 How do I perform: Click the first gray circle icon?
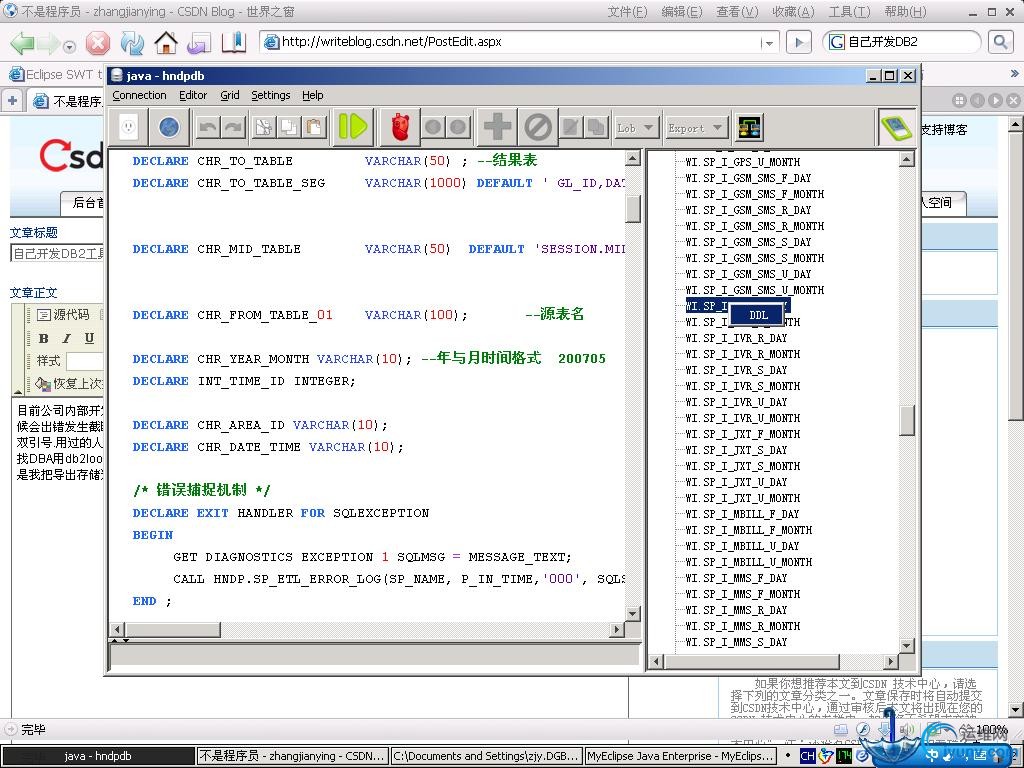point(433,127)
